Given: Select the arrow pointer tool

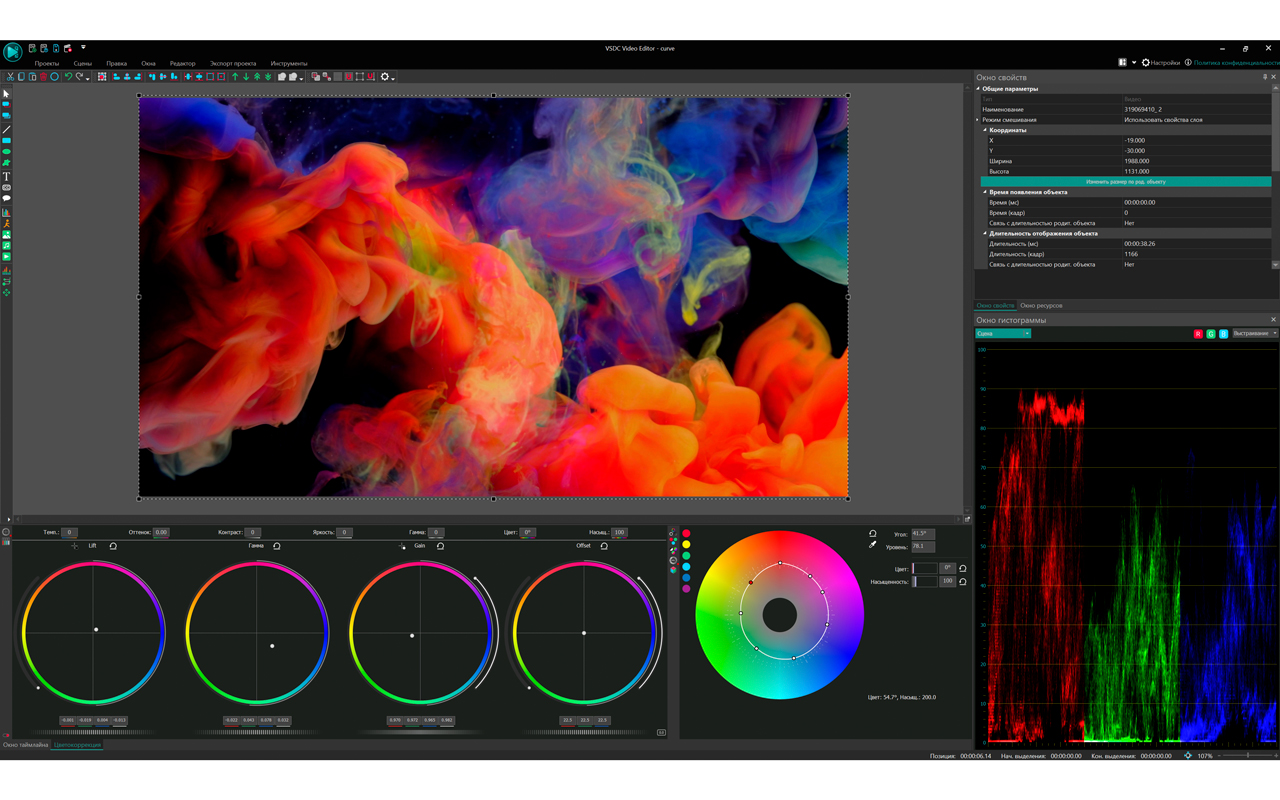Looking at the screenshot, I should click(x=6, y=93).
